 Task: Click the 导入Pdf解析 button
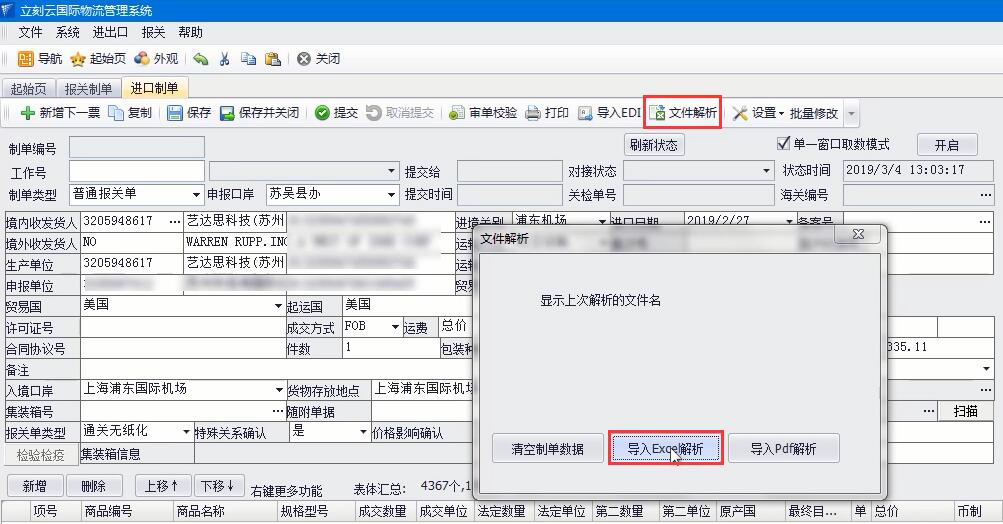coord(783,449)
